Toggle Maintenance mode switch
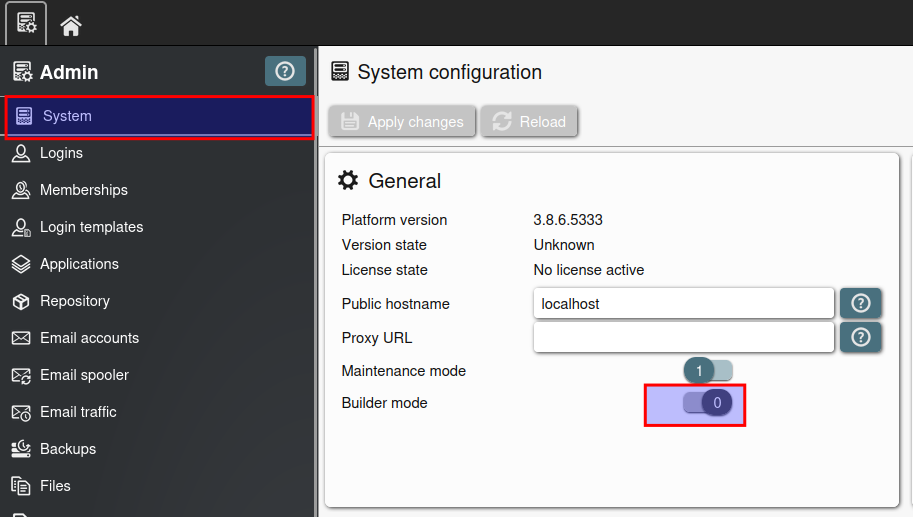The image size is (913, 517). click(x=708, y=371)
